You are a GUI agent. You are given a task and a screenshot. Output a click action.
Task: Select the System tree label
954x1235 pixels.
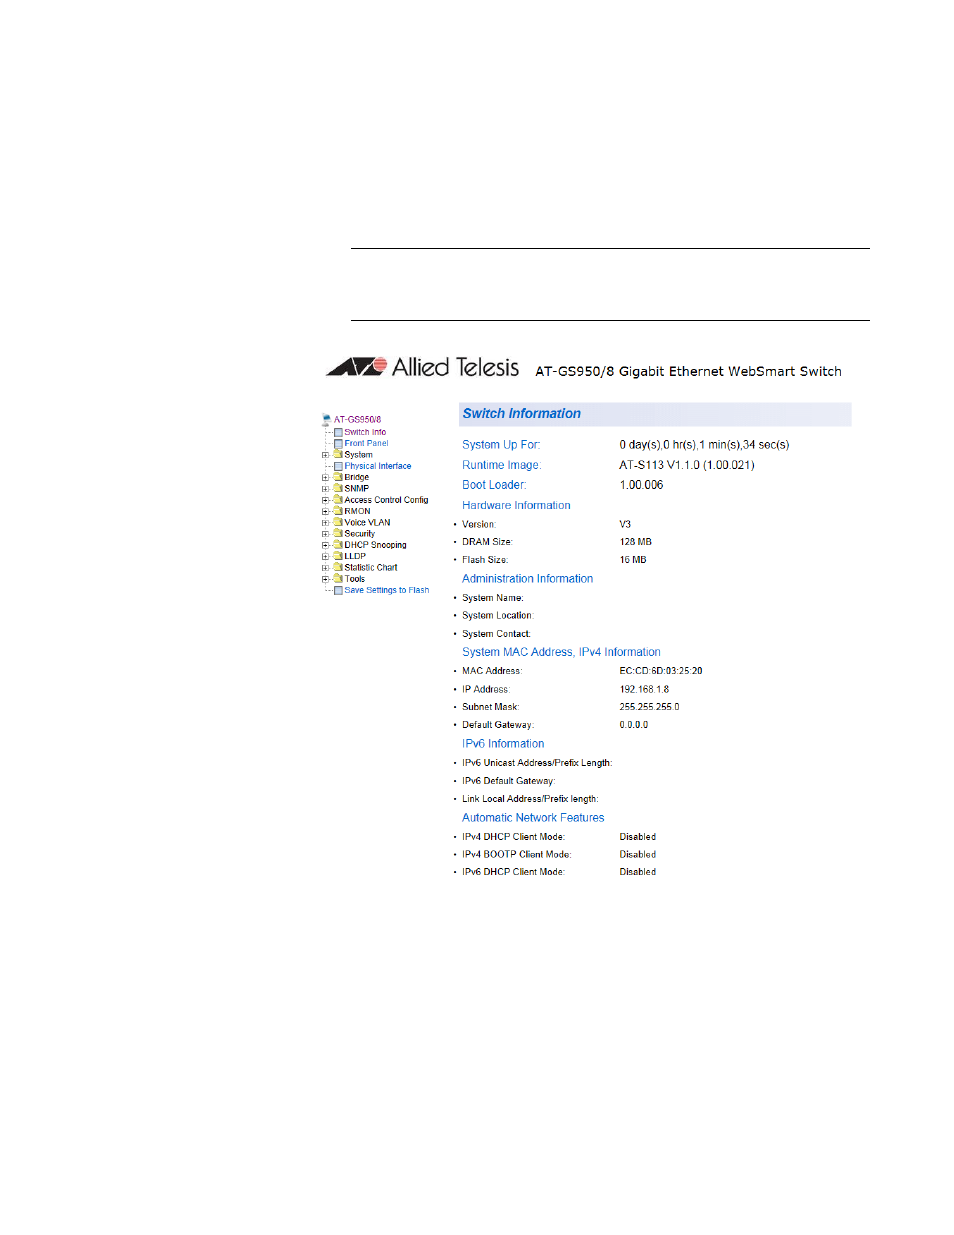click(358, 455)
